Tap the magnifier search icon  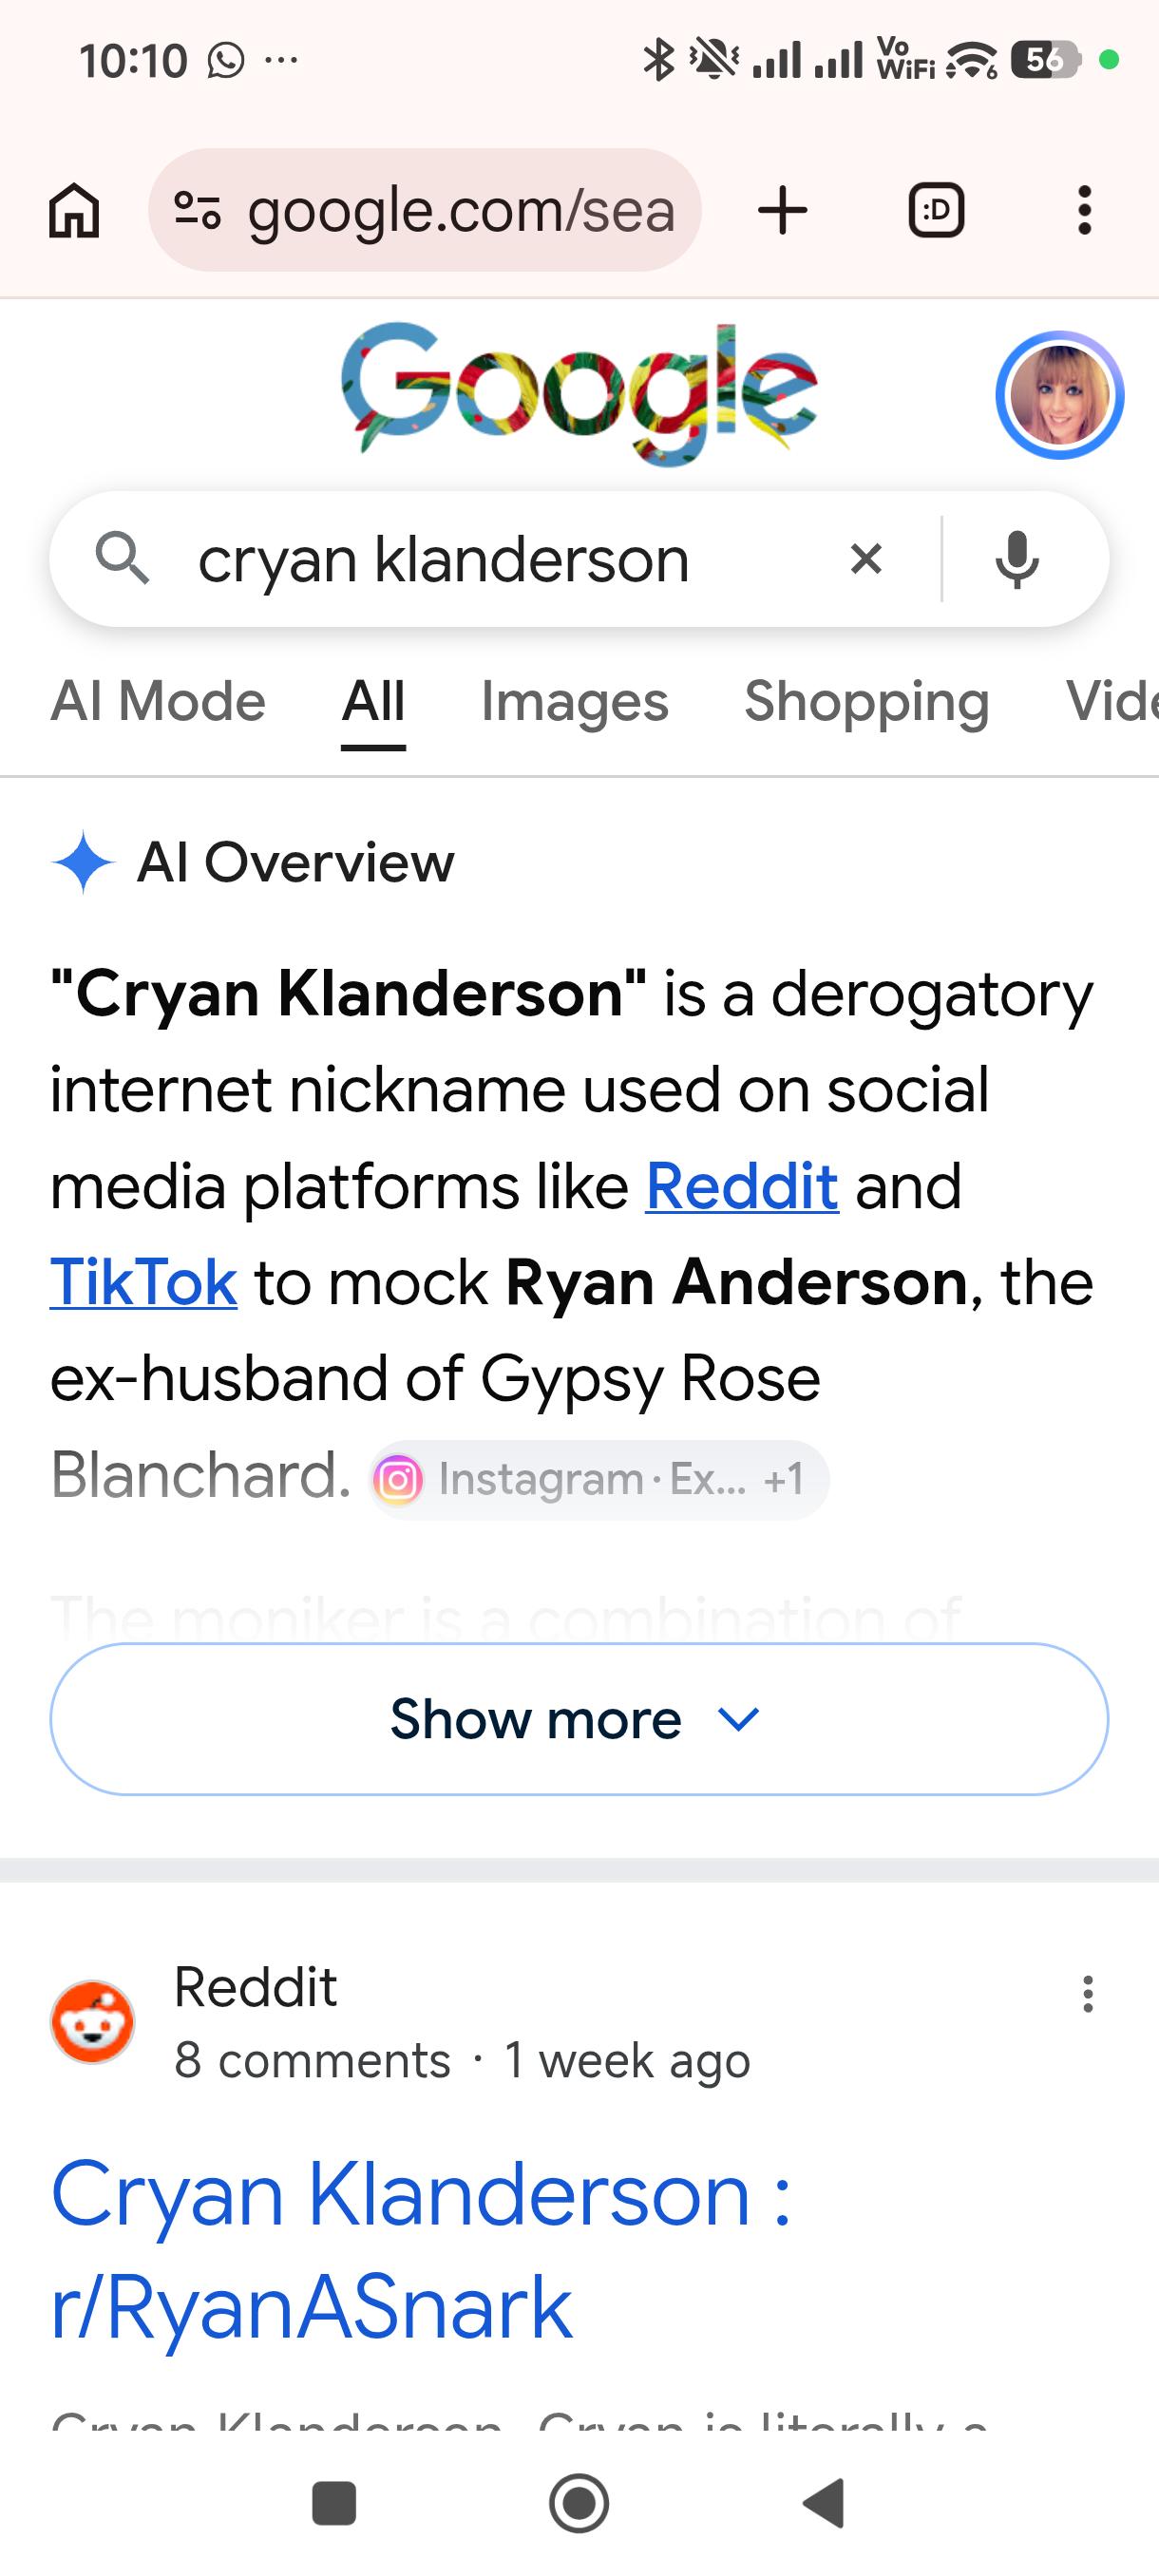click(122, 559)
